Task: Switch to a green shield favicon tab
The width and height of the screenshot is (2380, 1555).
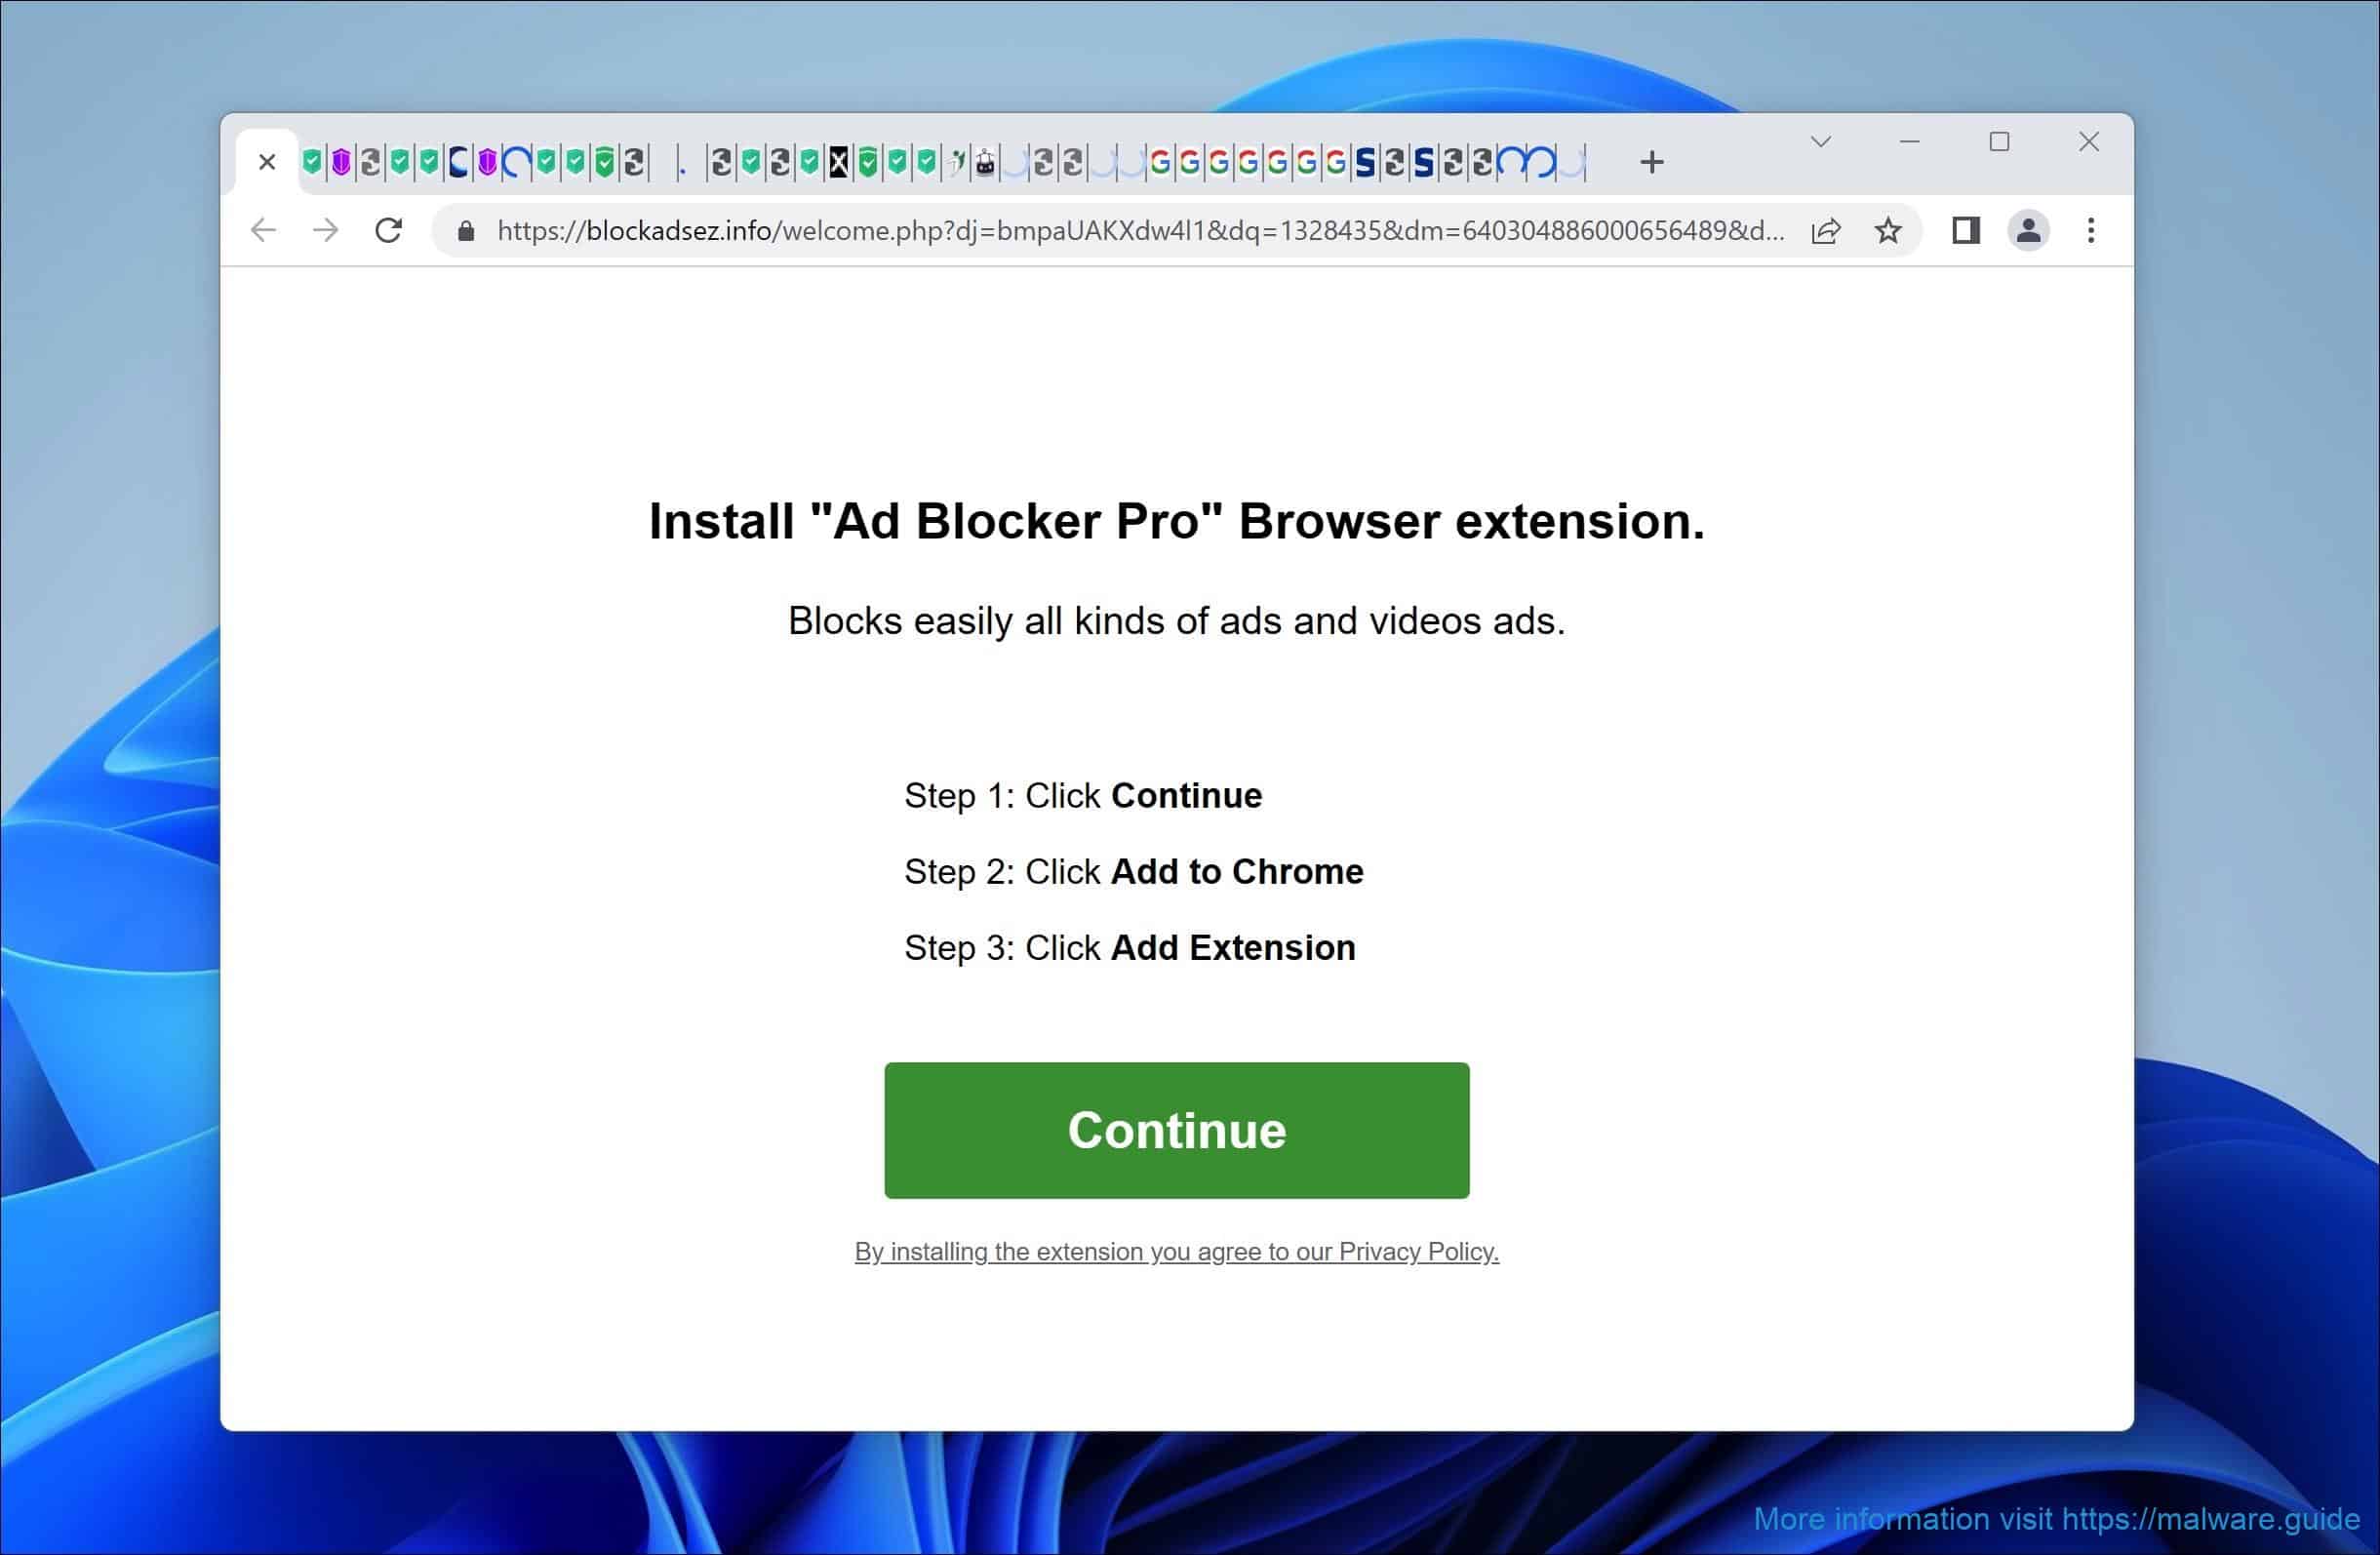Action: [x=311, y=160]
